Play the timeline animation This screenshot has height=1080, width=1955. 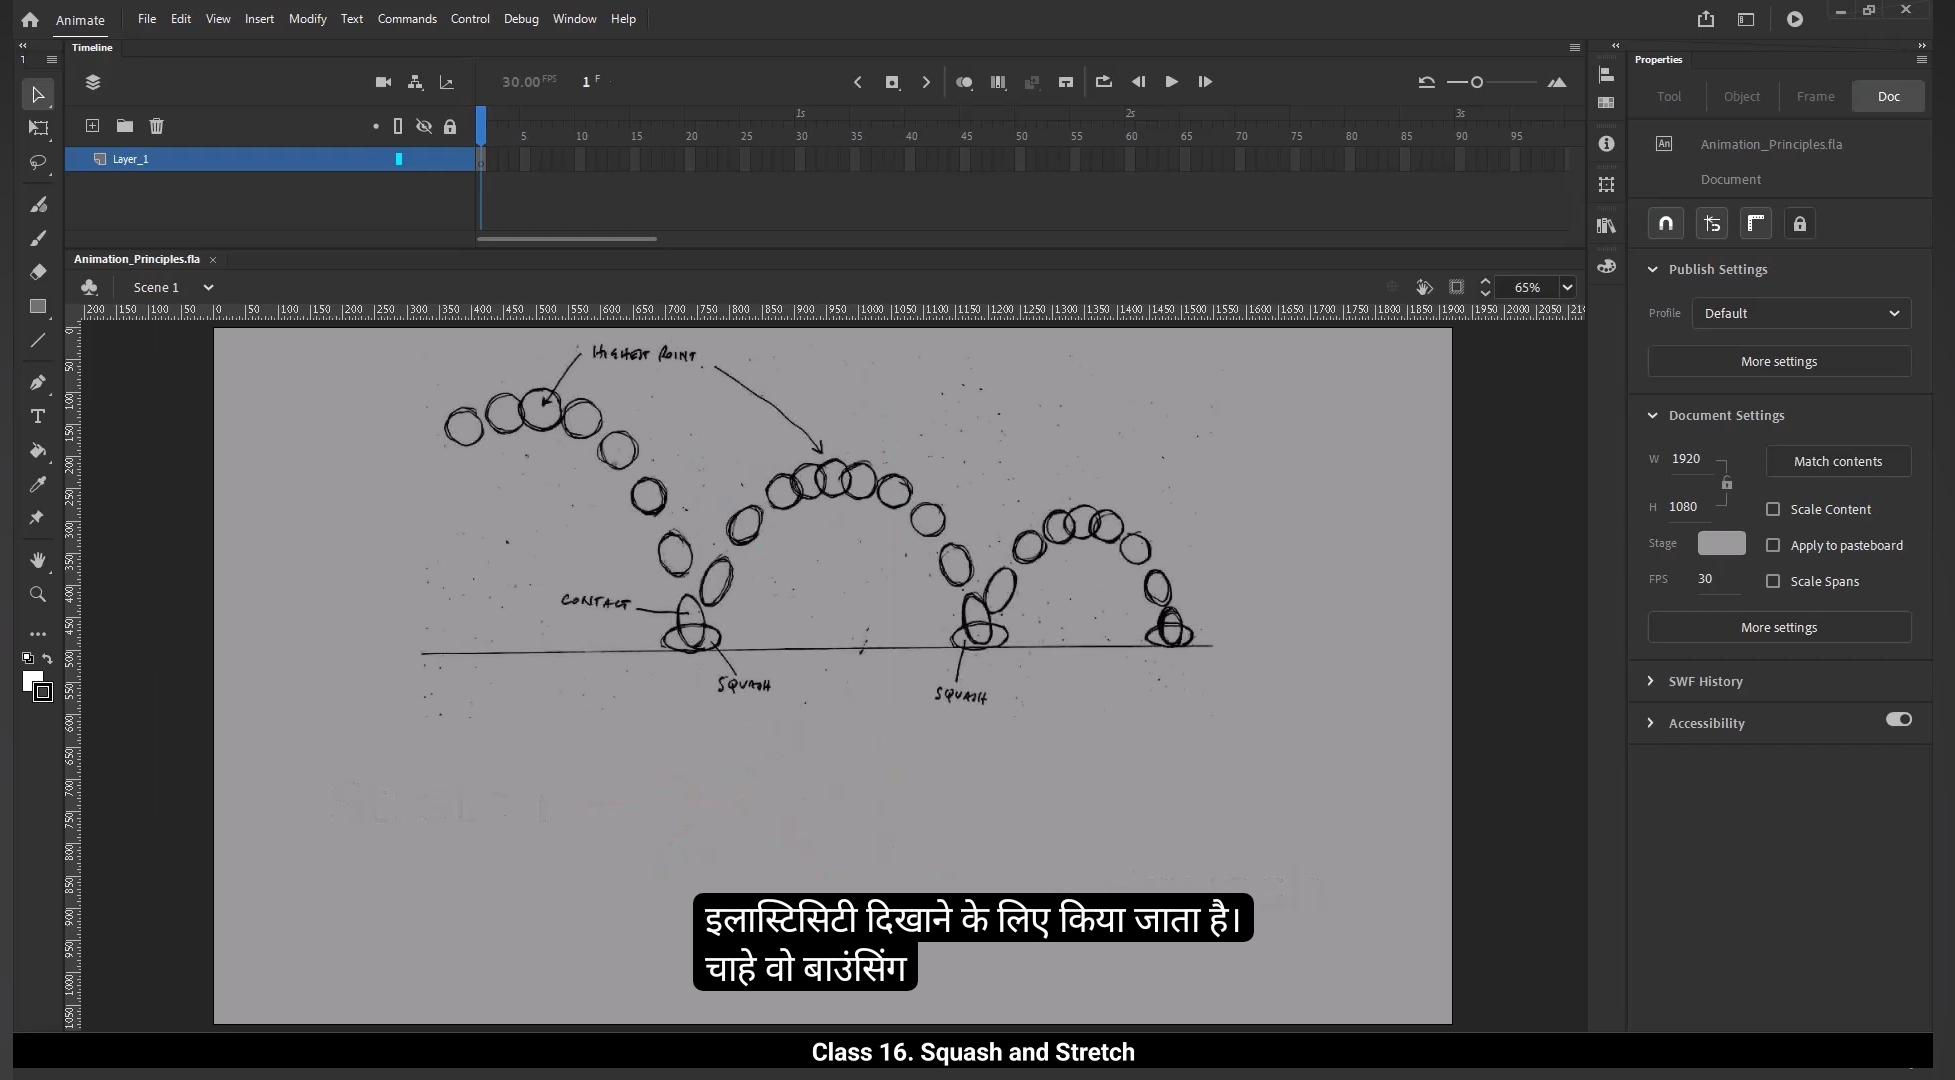1171,82
